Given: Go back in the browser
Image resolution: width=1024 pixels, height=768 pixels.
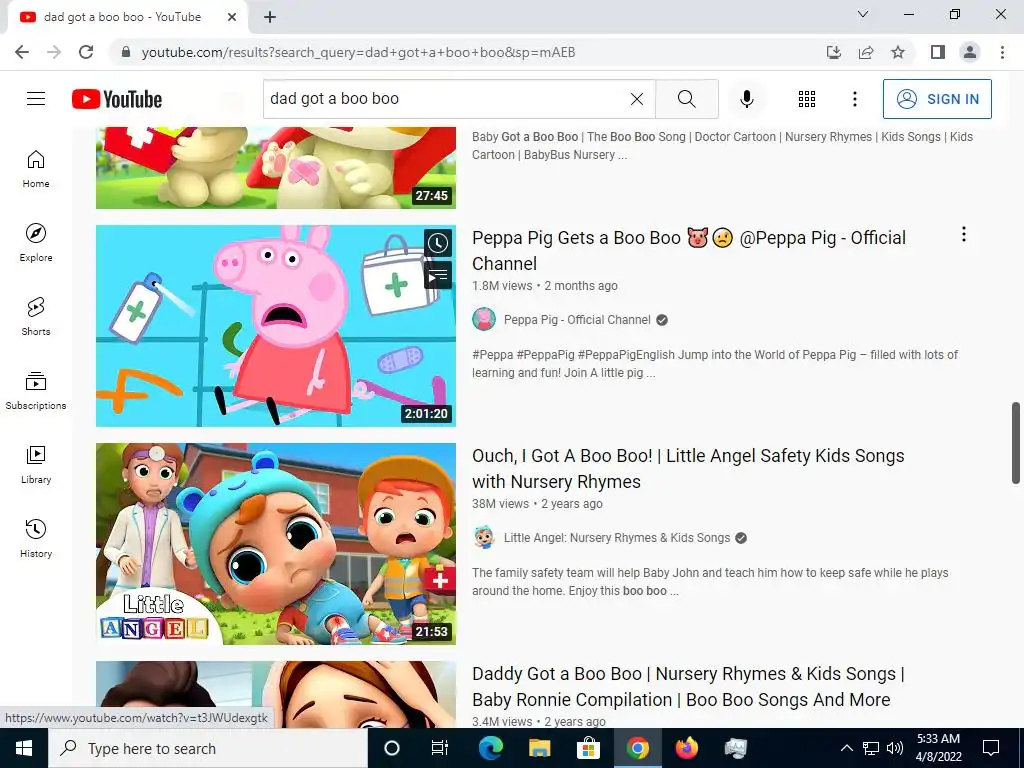Looking at the screenshot, I should point(22,52).
